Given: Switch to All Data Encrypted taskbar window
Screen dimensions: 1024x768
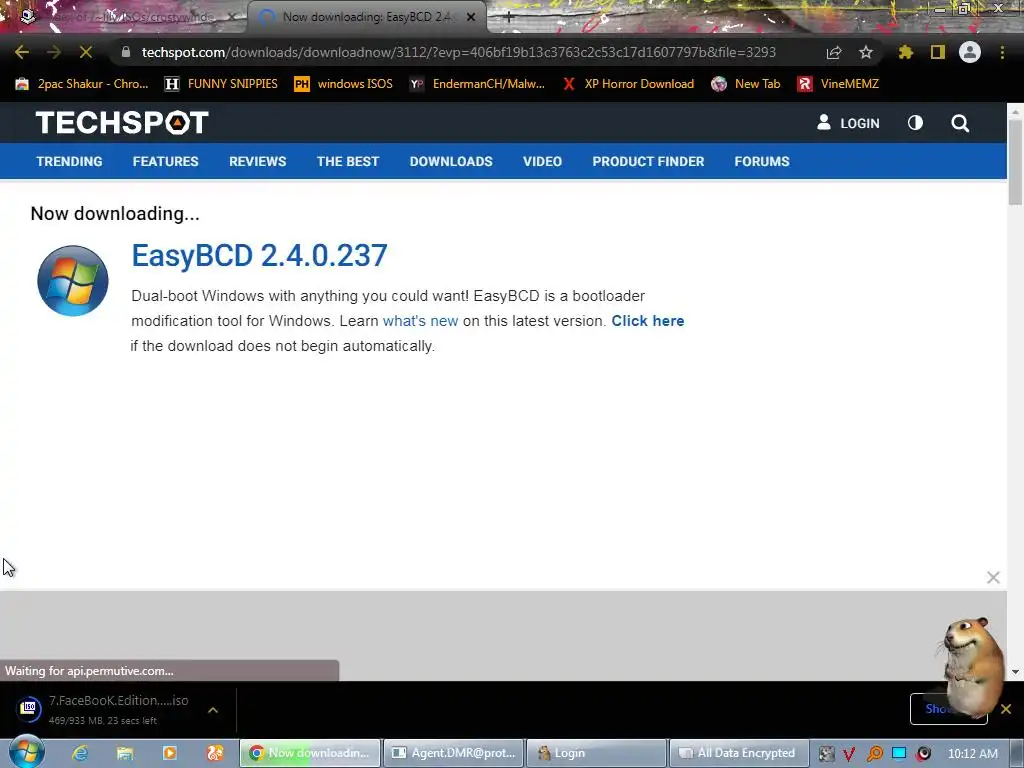Looking at the screenshot, I should coord(739,753).
